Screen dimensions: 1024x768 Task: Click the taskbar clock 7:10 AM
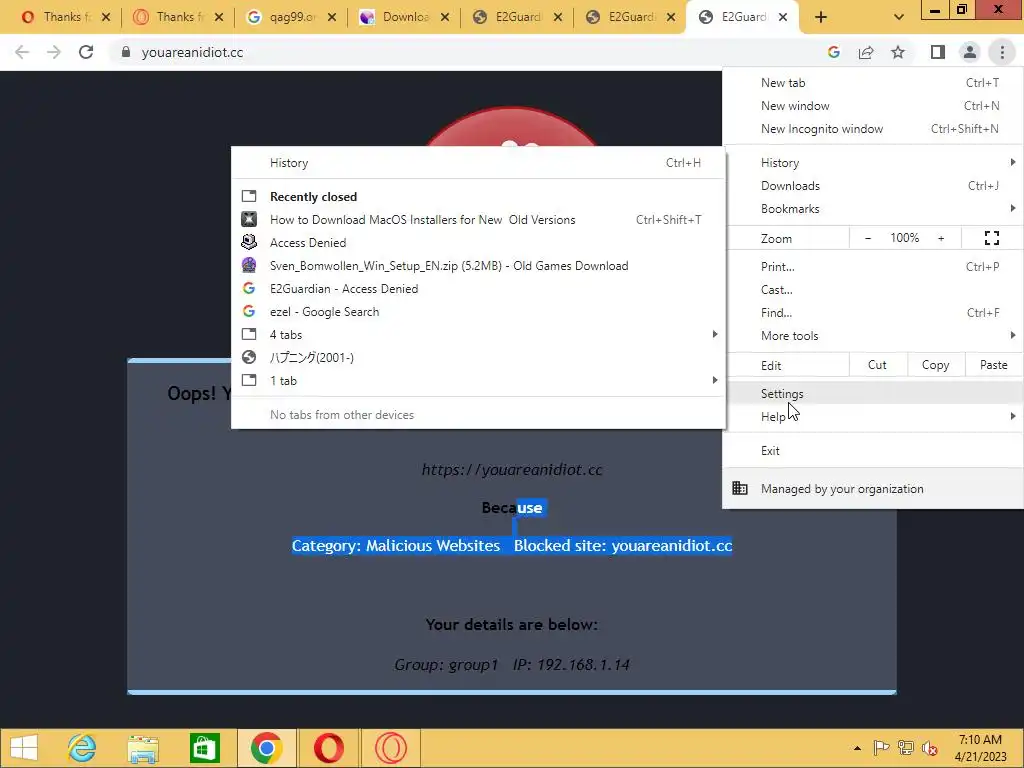click(980, 740)
